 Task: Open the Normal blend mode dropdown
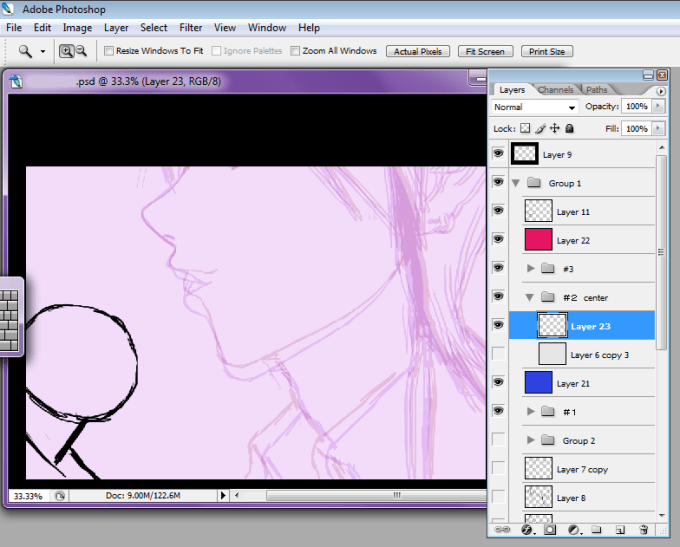[535, 107]
